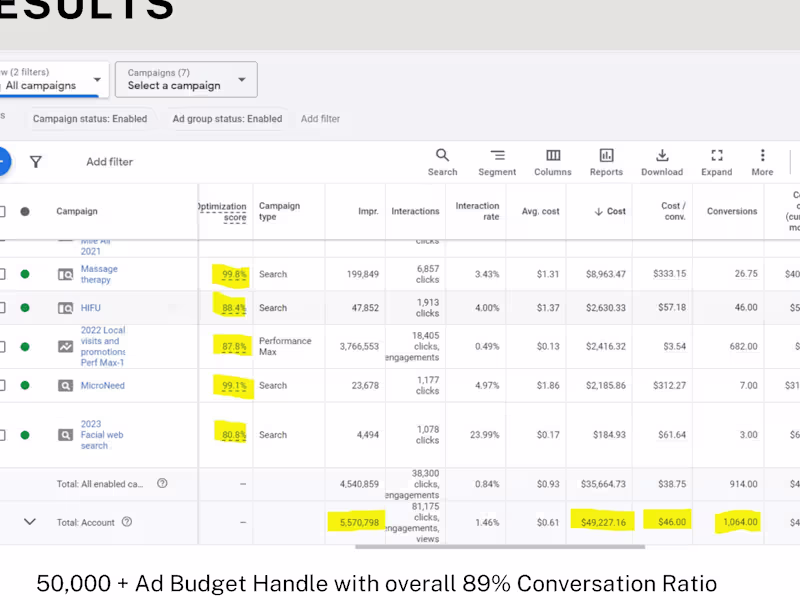
Task: Click Add filter field beside funnel icon
Action: click(x=109, y=162)
